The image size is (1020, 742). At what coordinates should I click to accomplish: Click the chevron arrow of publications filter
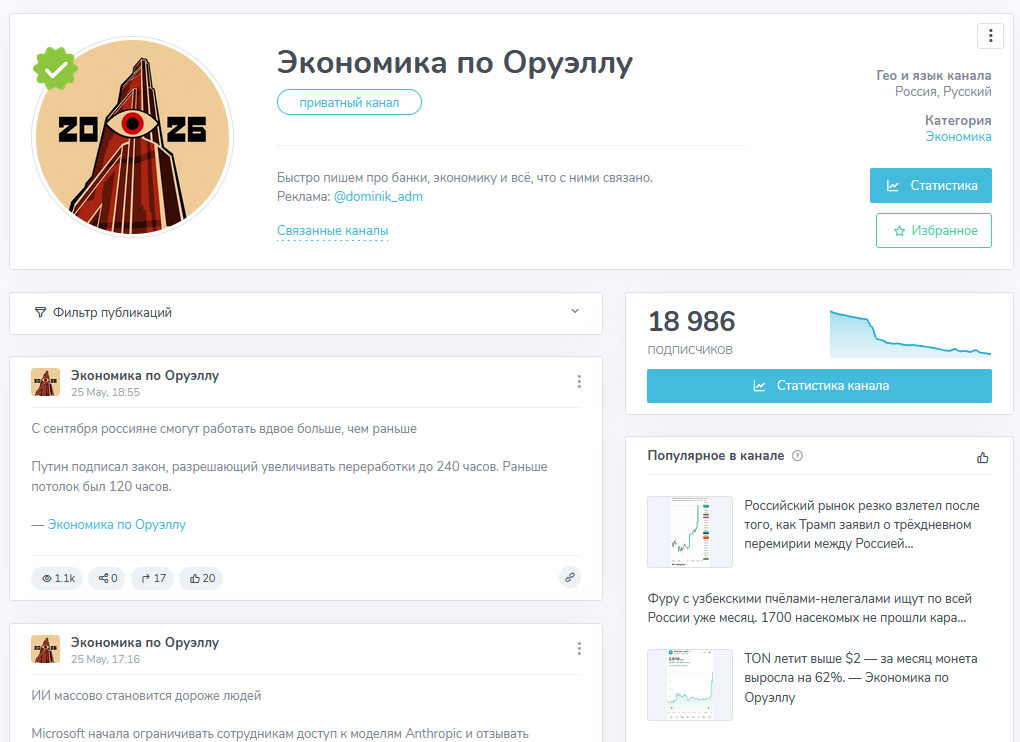(575, 311)
